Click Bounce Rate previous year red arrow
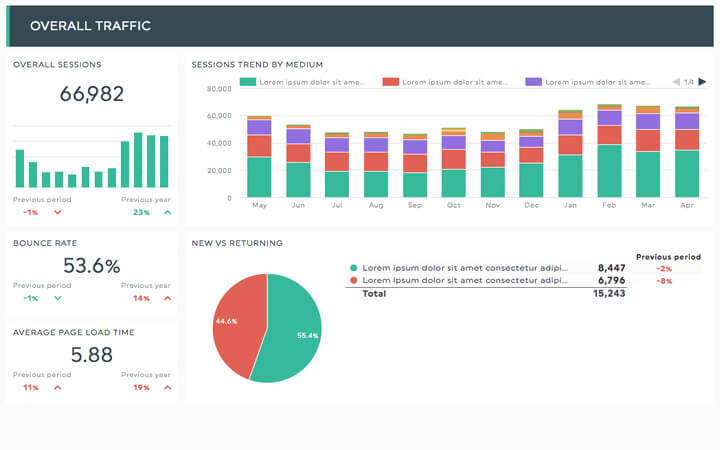 [167, 298]
